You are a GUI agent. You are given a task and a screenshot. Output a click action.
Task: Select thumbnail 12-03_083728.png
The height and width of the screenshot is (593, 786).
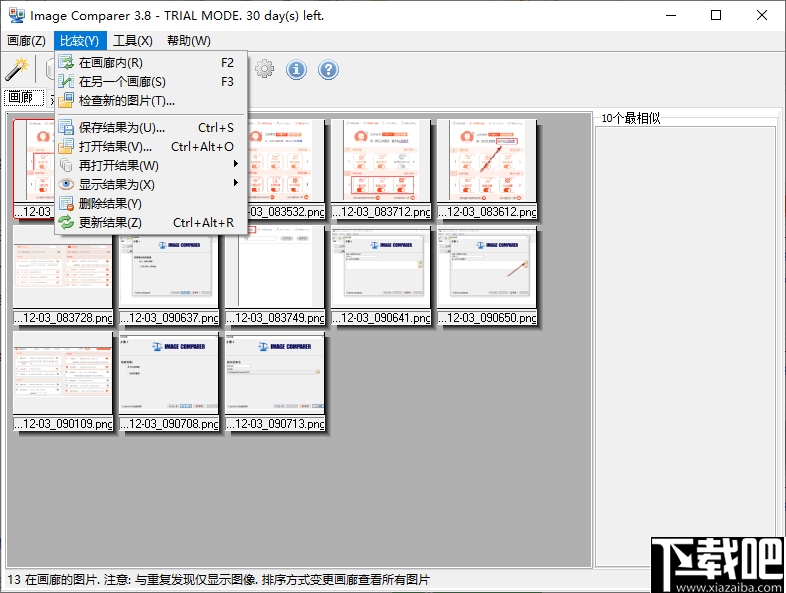(x=63, y=275)
